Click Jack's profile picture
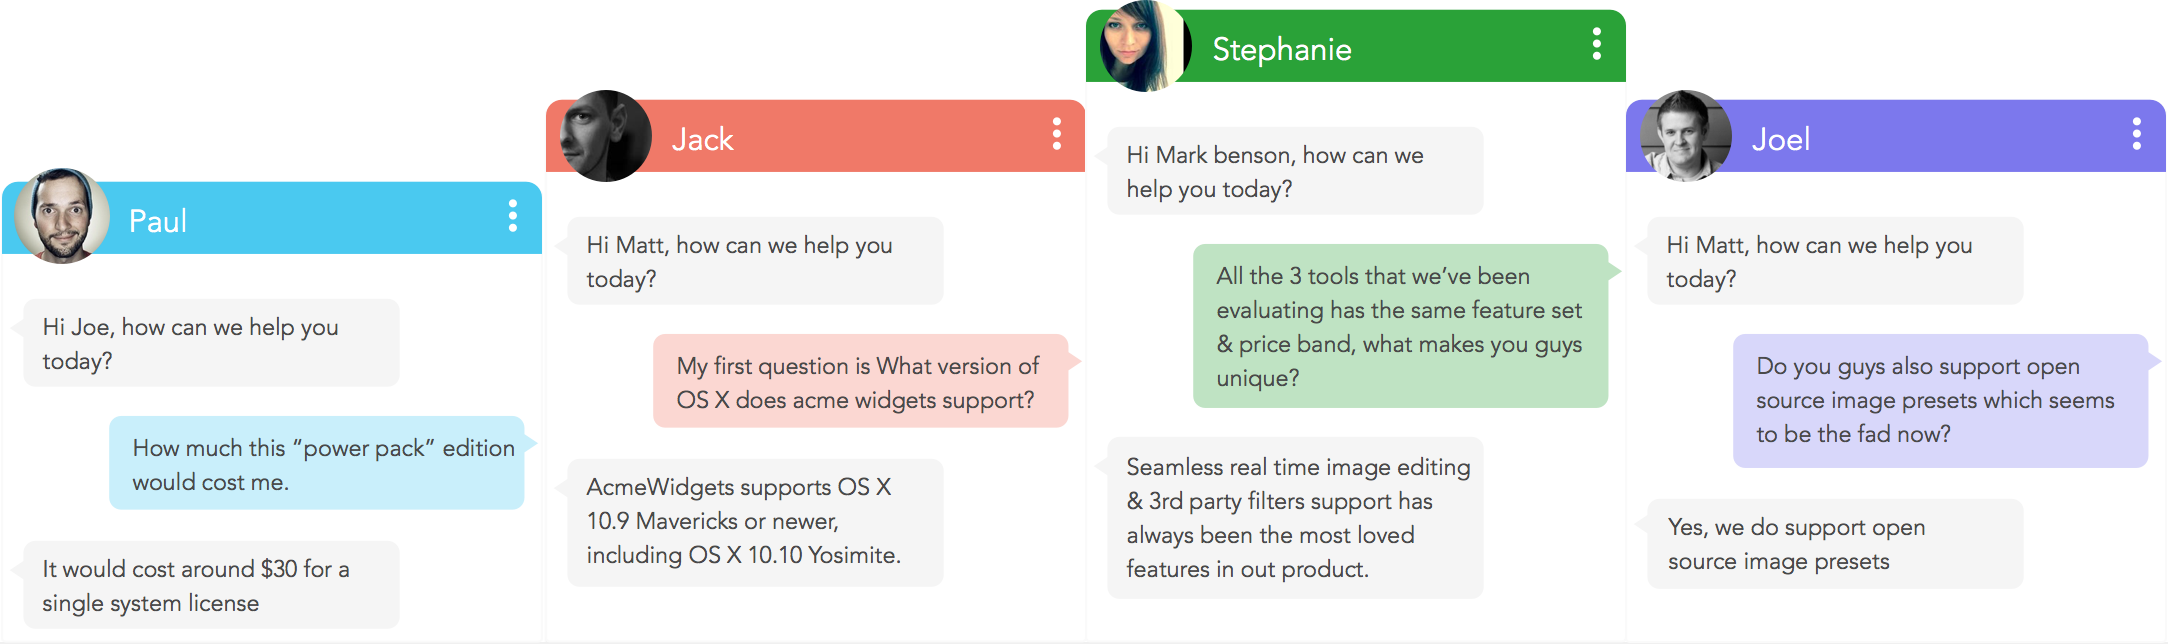 (x=605, y=136)
